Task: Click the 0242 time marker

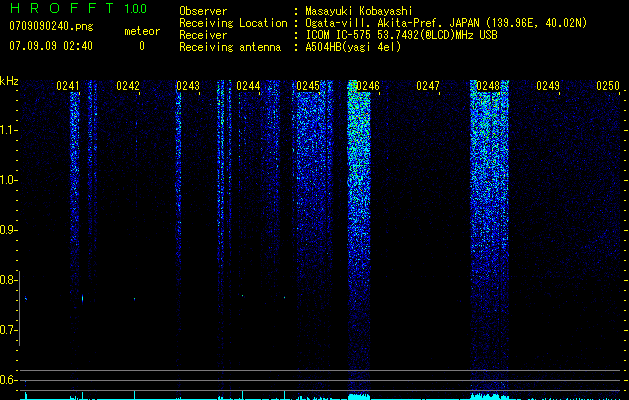Action: (128, 86)
